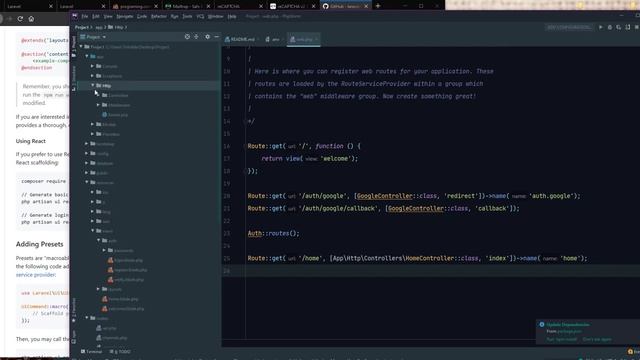The image size is (640, 360).
Task: Open home.blade.php in views
Action: pyautogui.click(x=120, y=299)
